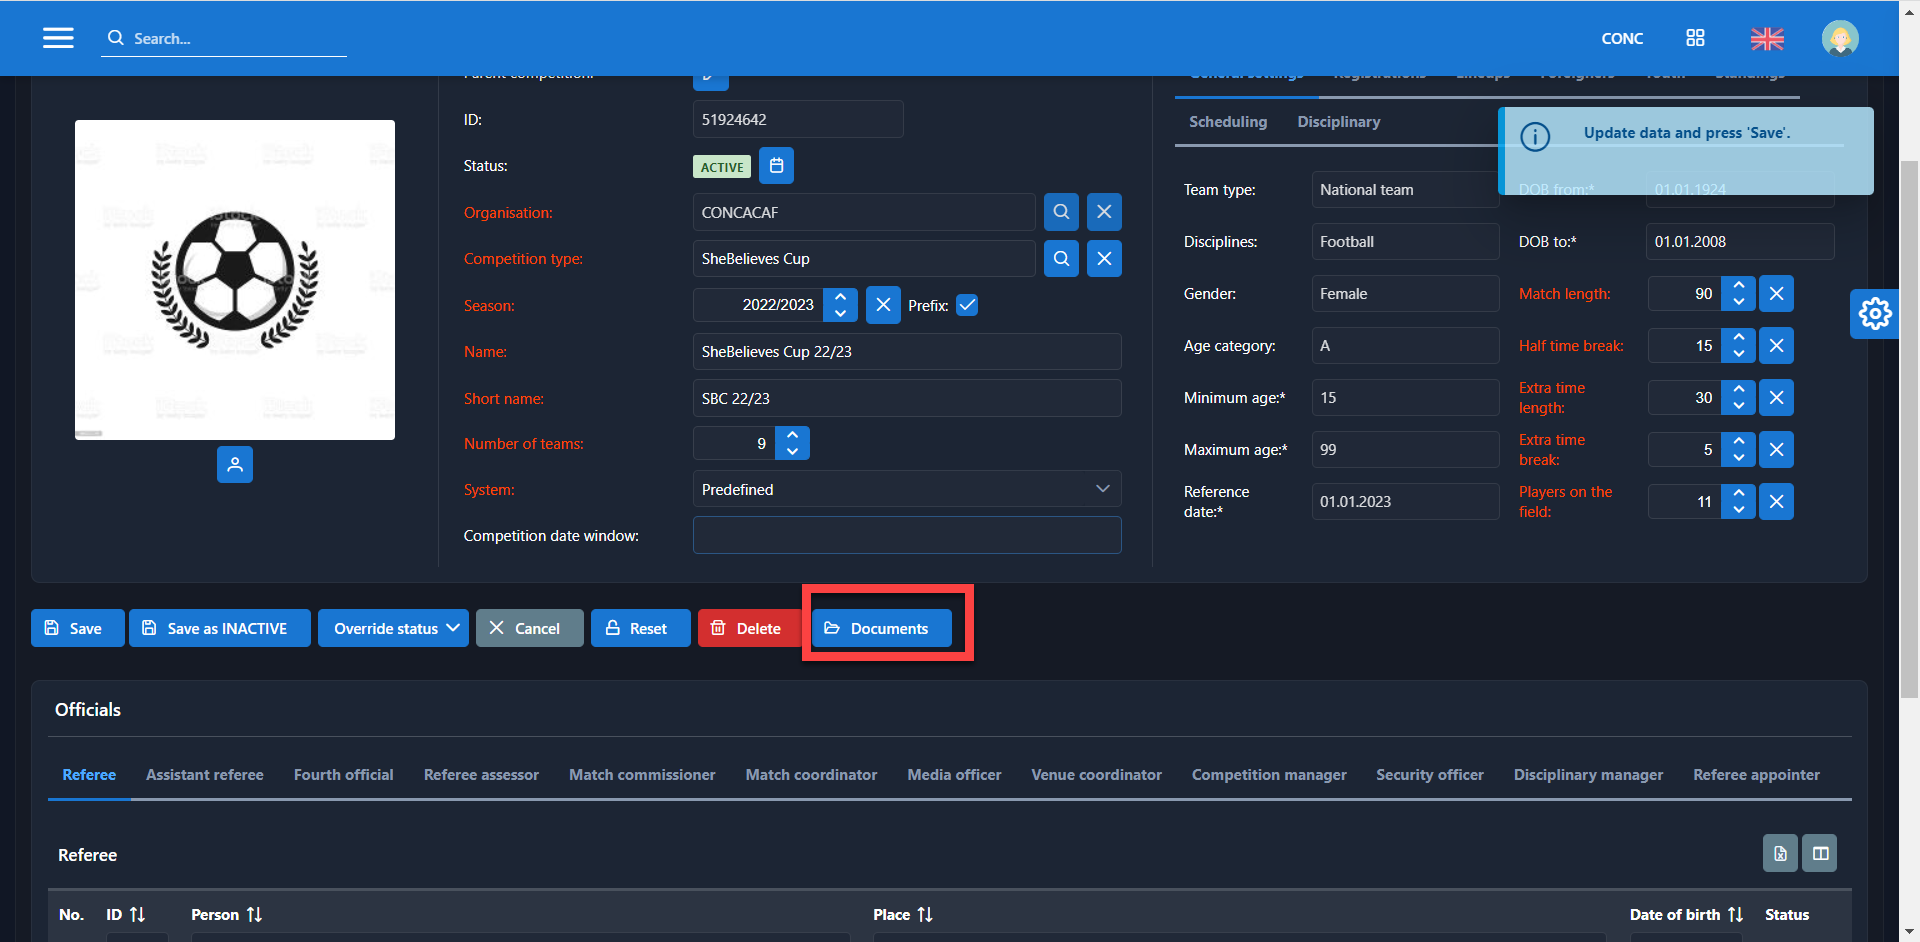1920x942 pixels.
Task: Sort the table by Person column
Action: pyautogui.click(x=254, y=915)
